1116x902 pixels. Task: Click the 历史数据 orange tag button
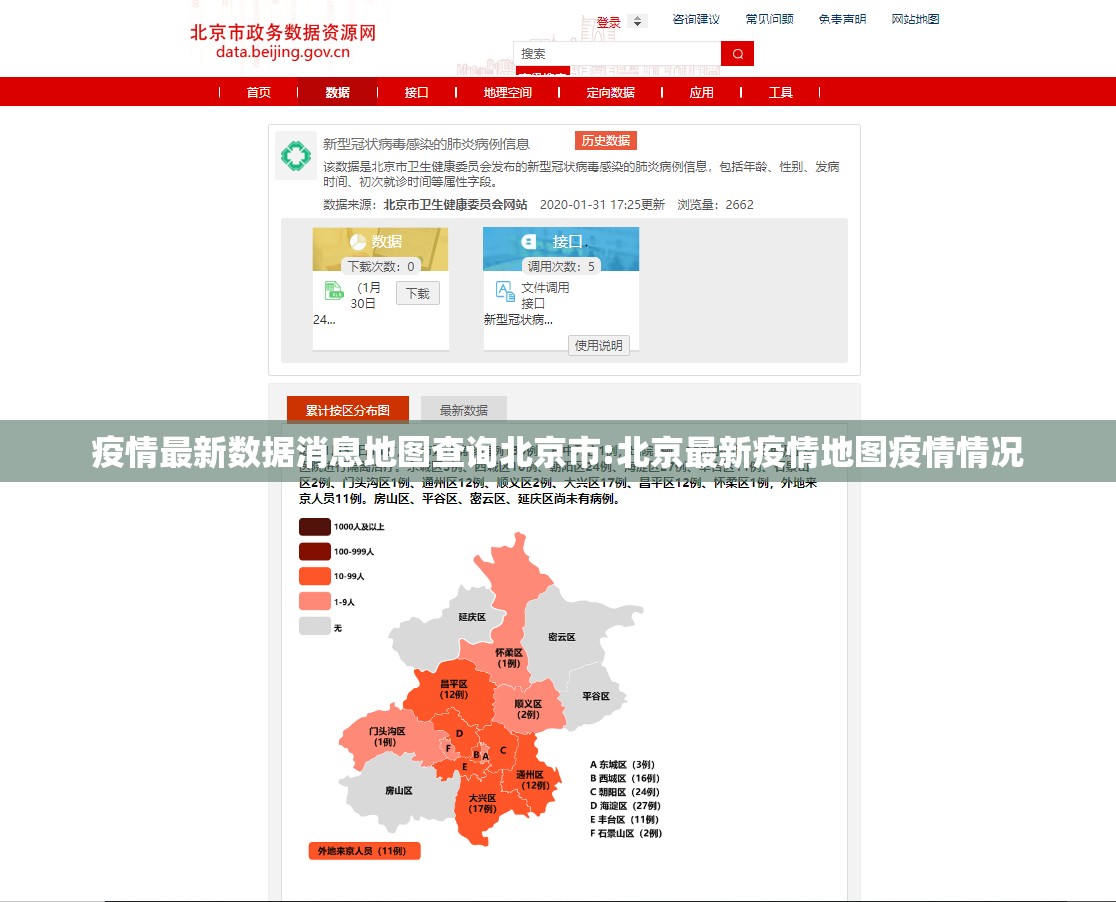coord(605,141)
